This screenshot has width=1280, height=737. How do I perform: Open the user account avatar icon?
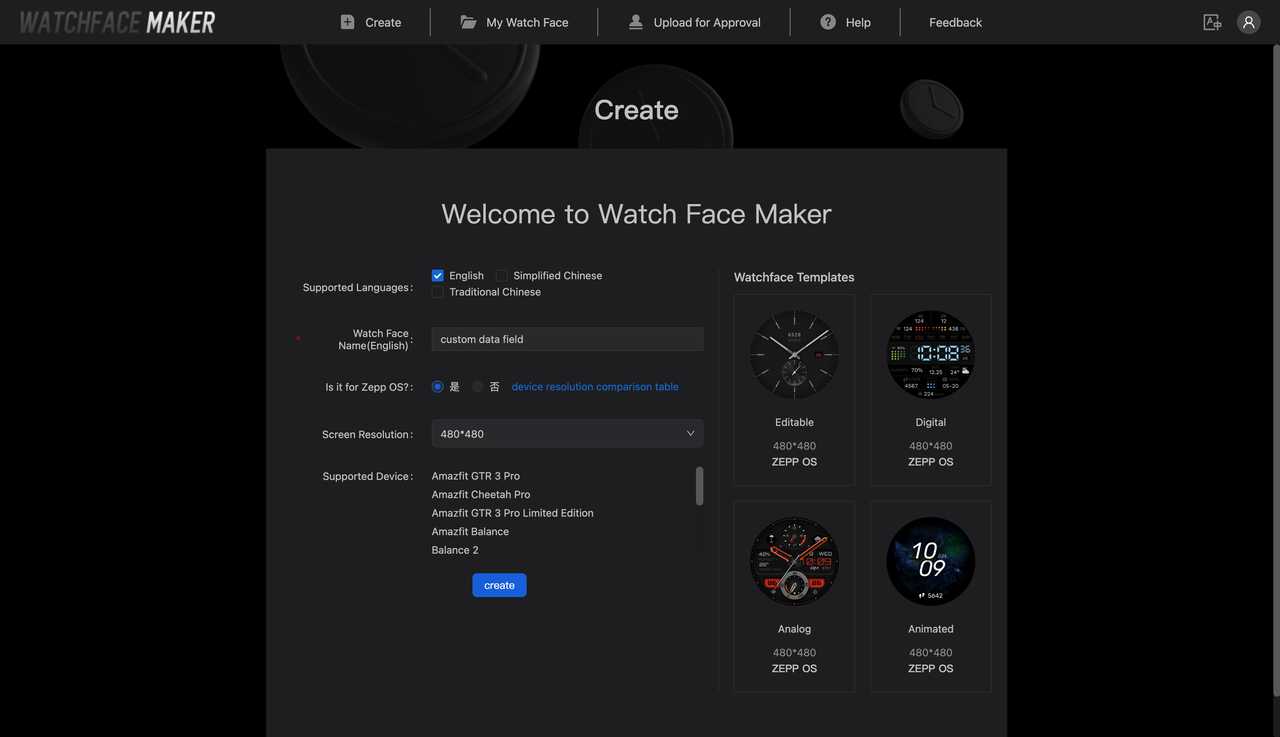click(1248, 22)
